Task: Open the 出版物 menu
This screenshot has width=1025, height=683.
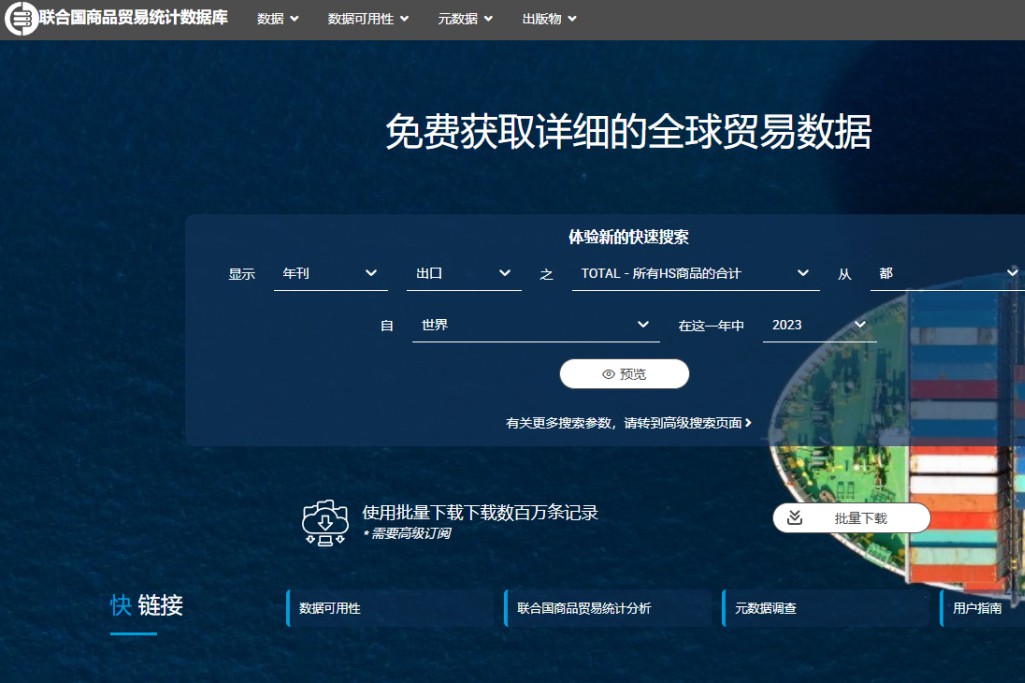Action: coord(541,17)
